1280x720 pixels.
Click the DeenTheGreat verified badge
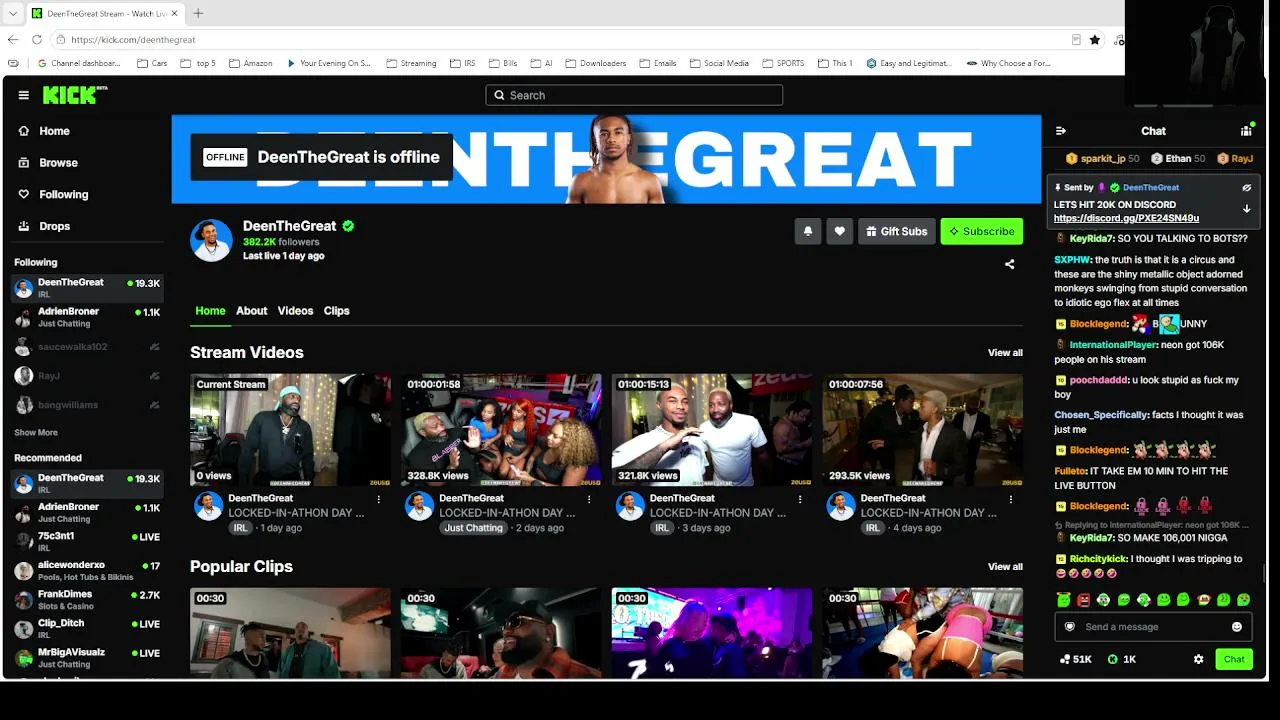348,226
